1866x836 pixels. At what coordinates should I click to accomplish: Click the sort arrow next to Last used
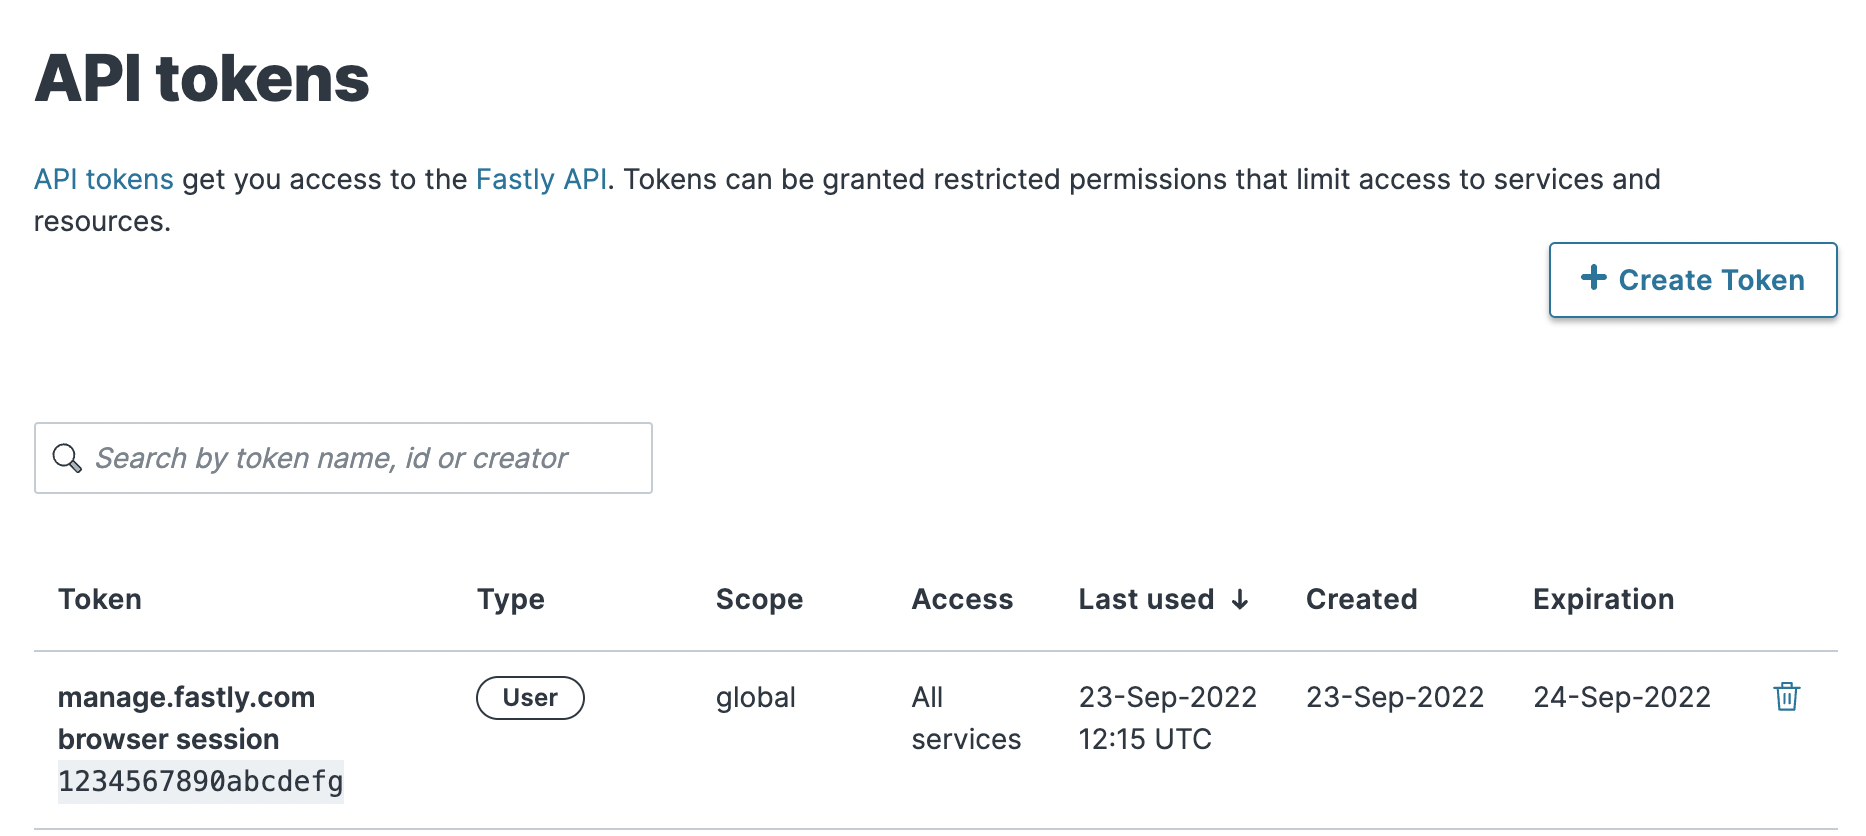coord(1240,599)
